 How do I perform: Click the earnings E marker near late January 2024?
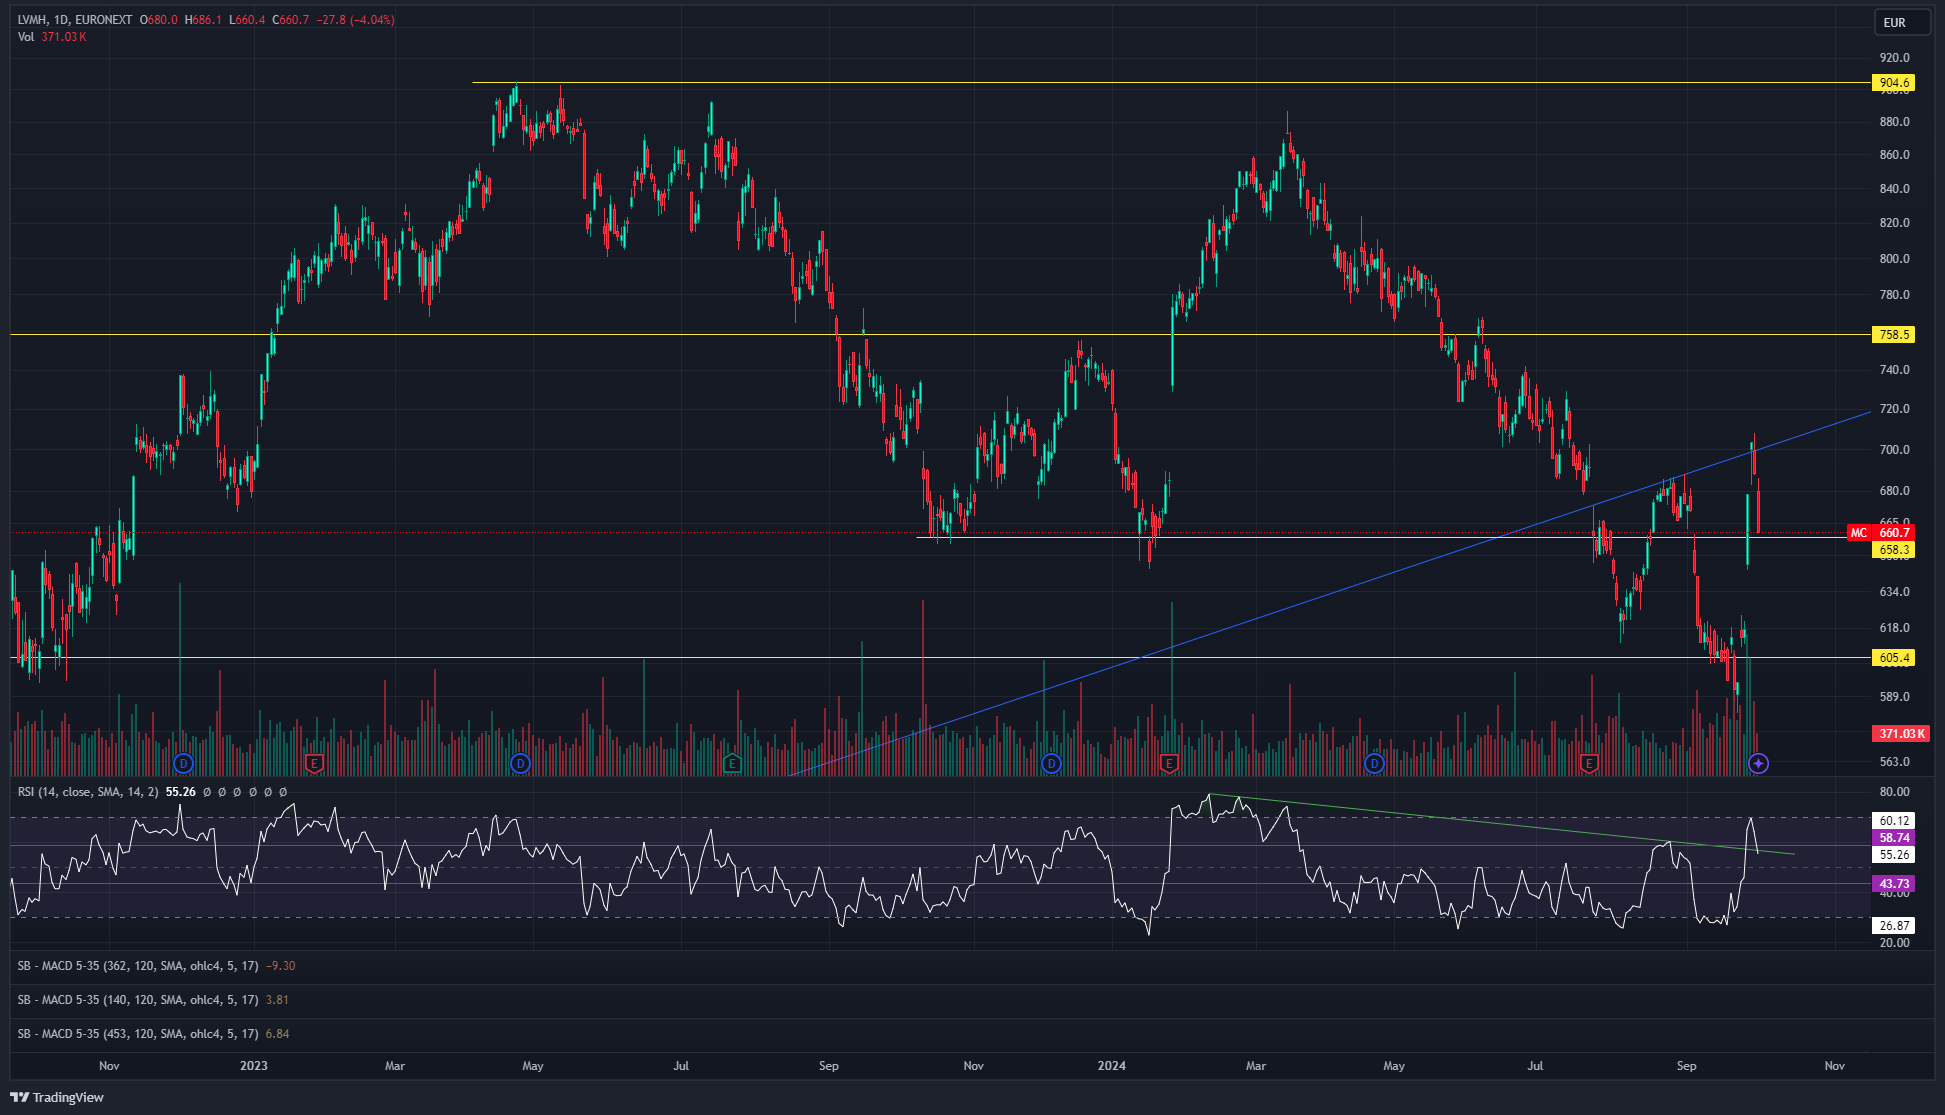point(1169,764)
